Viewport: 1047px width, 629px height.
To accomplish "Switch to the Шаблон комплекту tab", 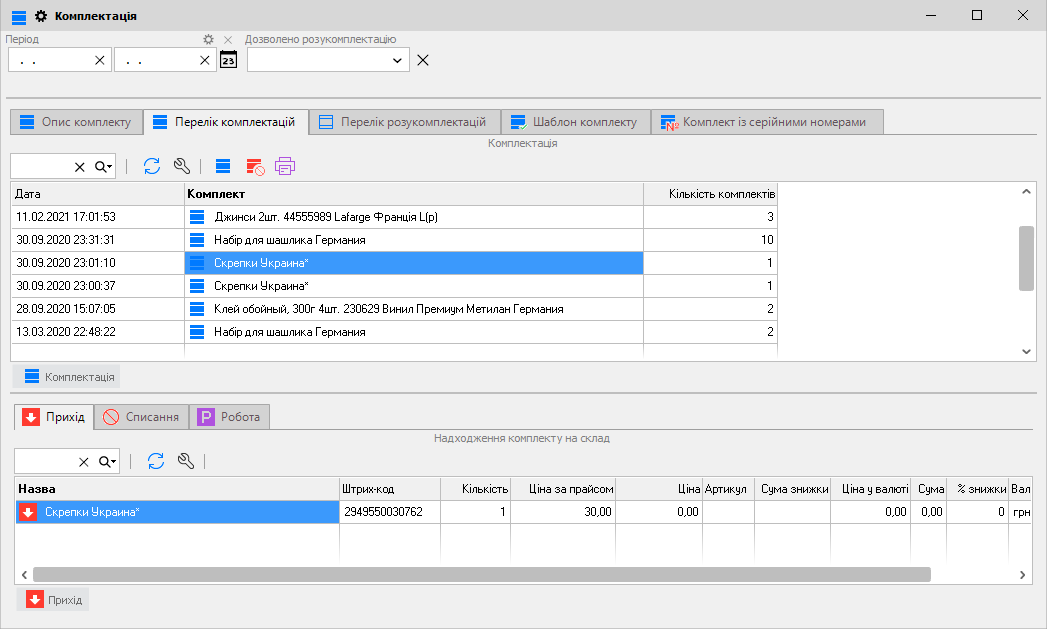I will [x=574, y=122].
